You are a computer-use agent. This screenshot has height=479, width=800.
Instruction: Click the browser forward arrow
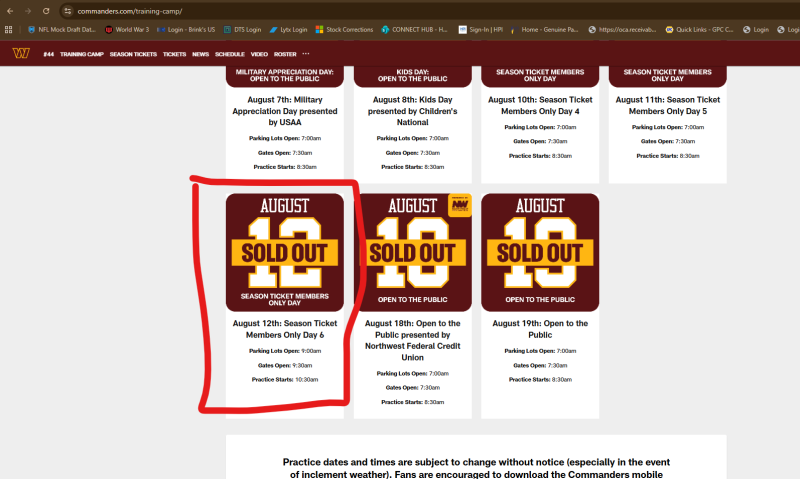pos(28,11)
